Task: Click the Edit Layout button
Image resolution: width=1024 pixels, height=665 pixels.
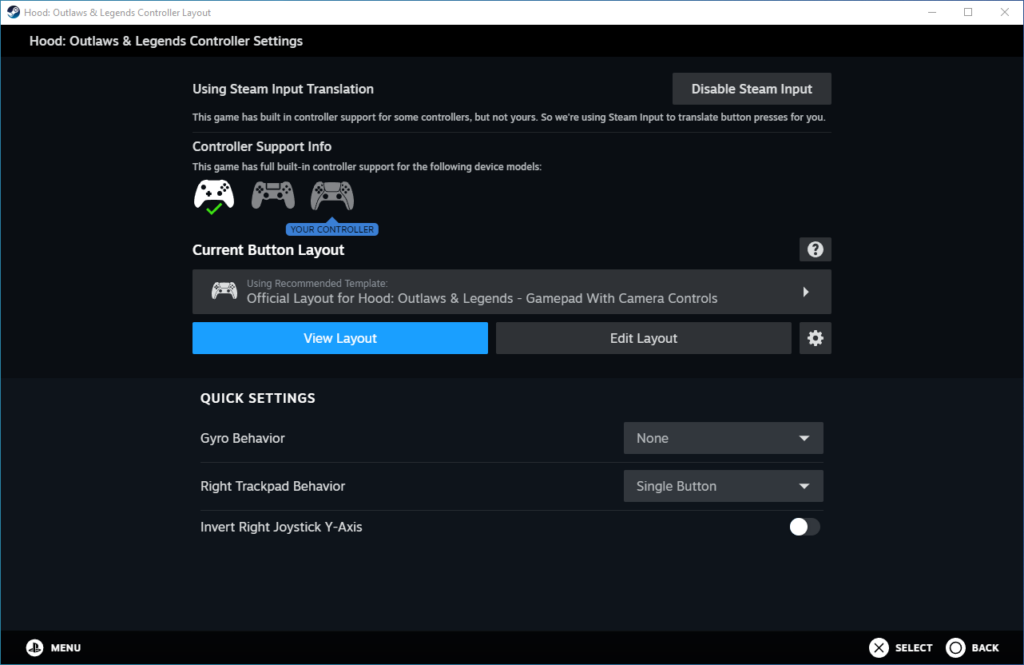Action: 643,338
